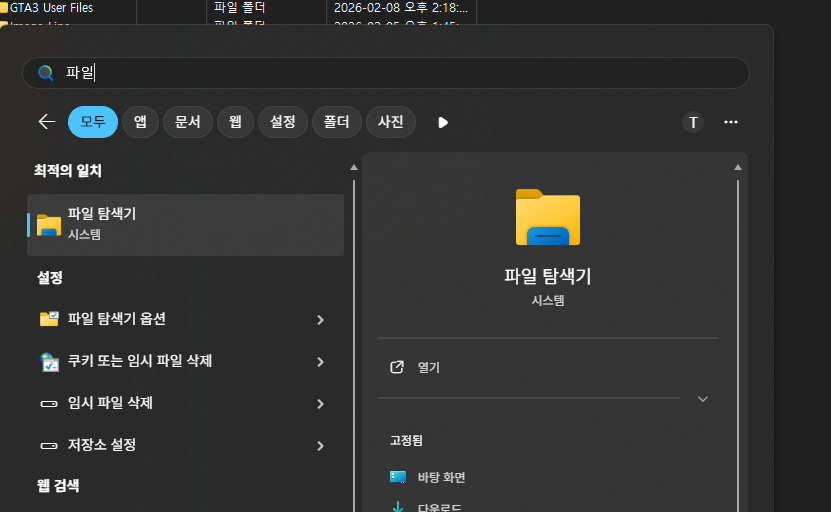
Task: Select the 설정 filter tab
Action: coord(282,122)
